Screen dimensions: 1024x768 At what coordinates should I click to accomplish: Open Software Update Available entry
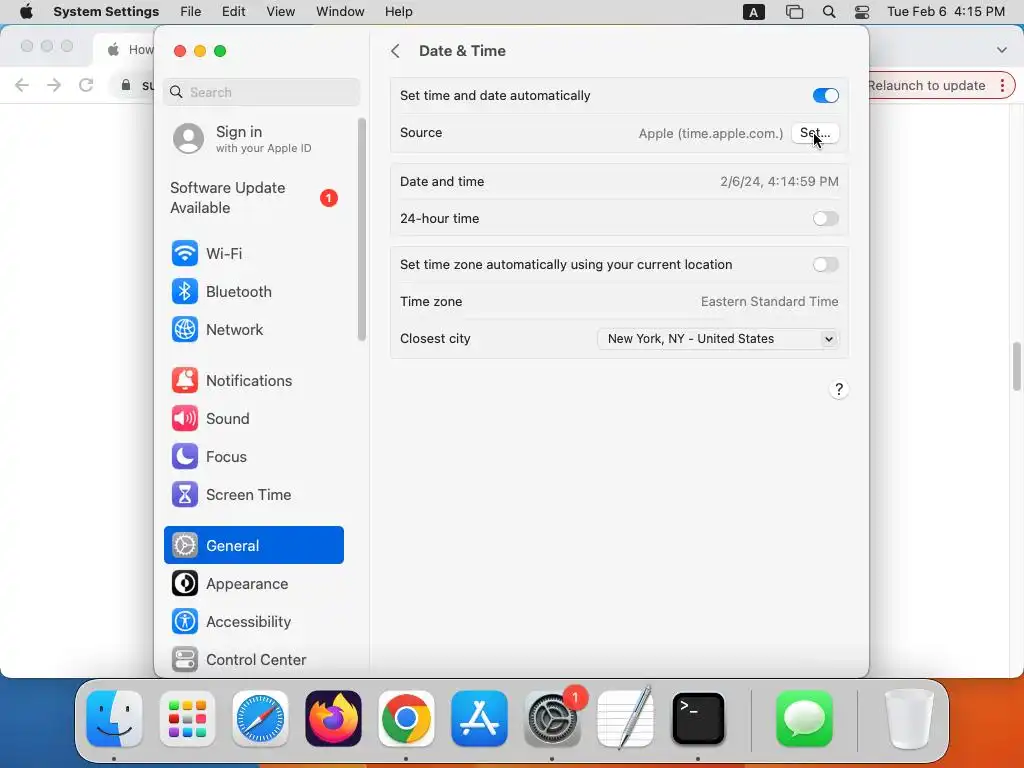(x=253, y=197)
